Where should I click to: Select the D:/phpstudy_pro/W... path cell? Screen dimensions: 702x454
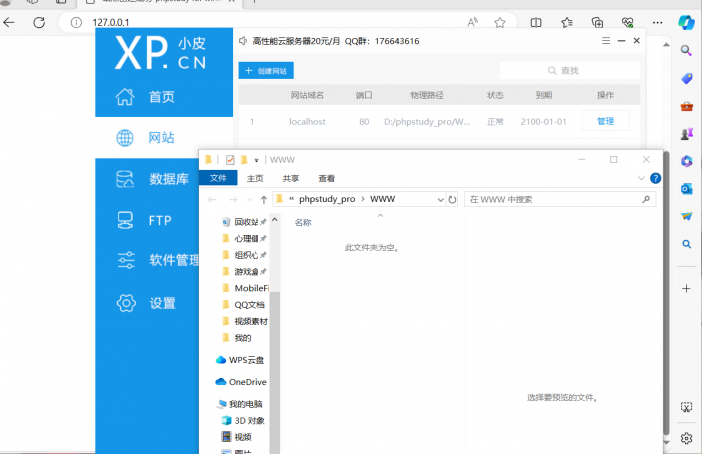[427, 122]
